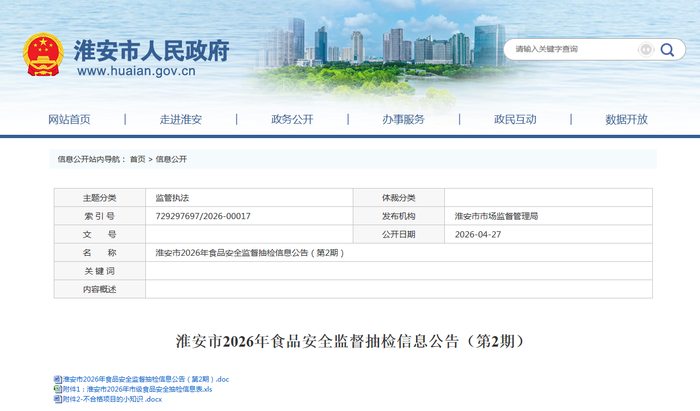
Task: Open the 数据开放 menu item
Action: [x=626, y=120]
